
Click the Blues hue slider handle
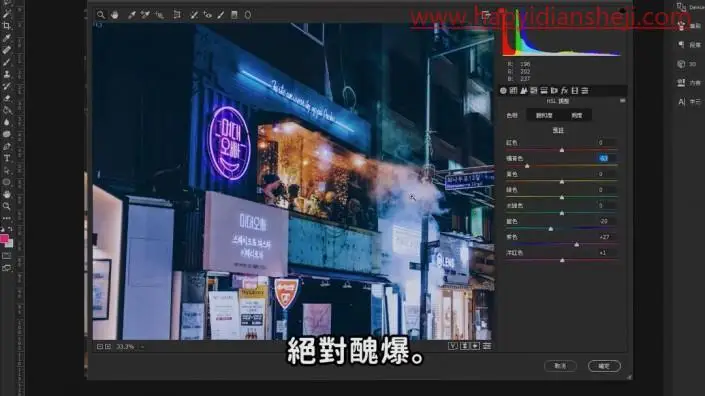pos(551,229)
